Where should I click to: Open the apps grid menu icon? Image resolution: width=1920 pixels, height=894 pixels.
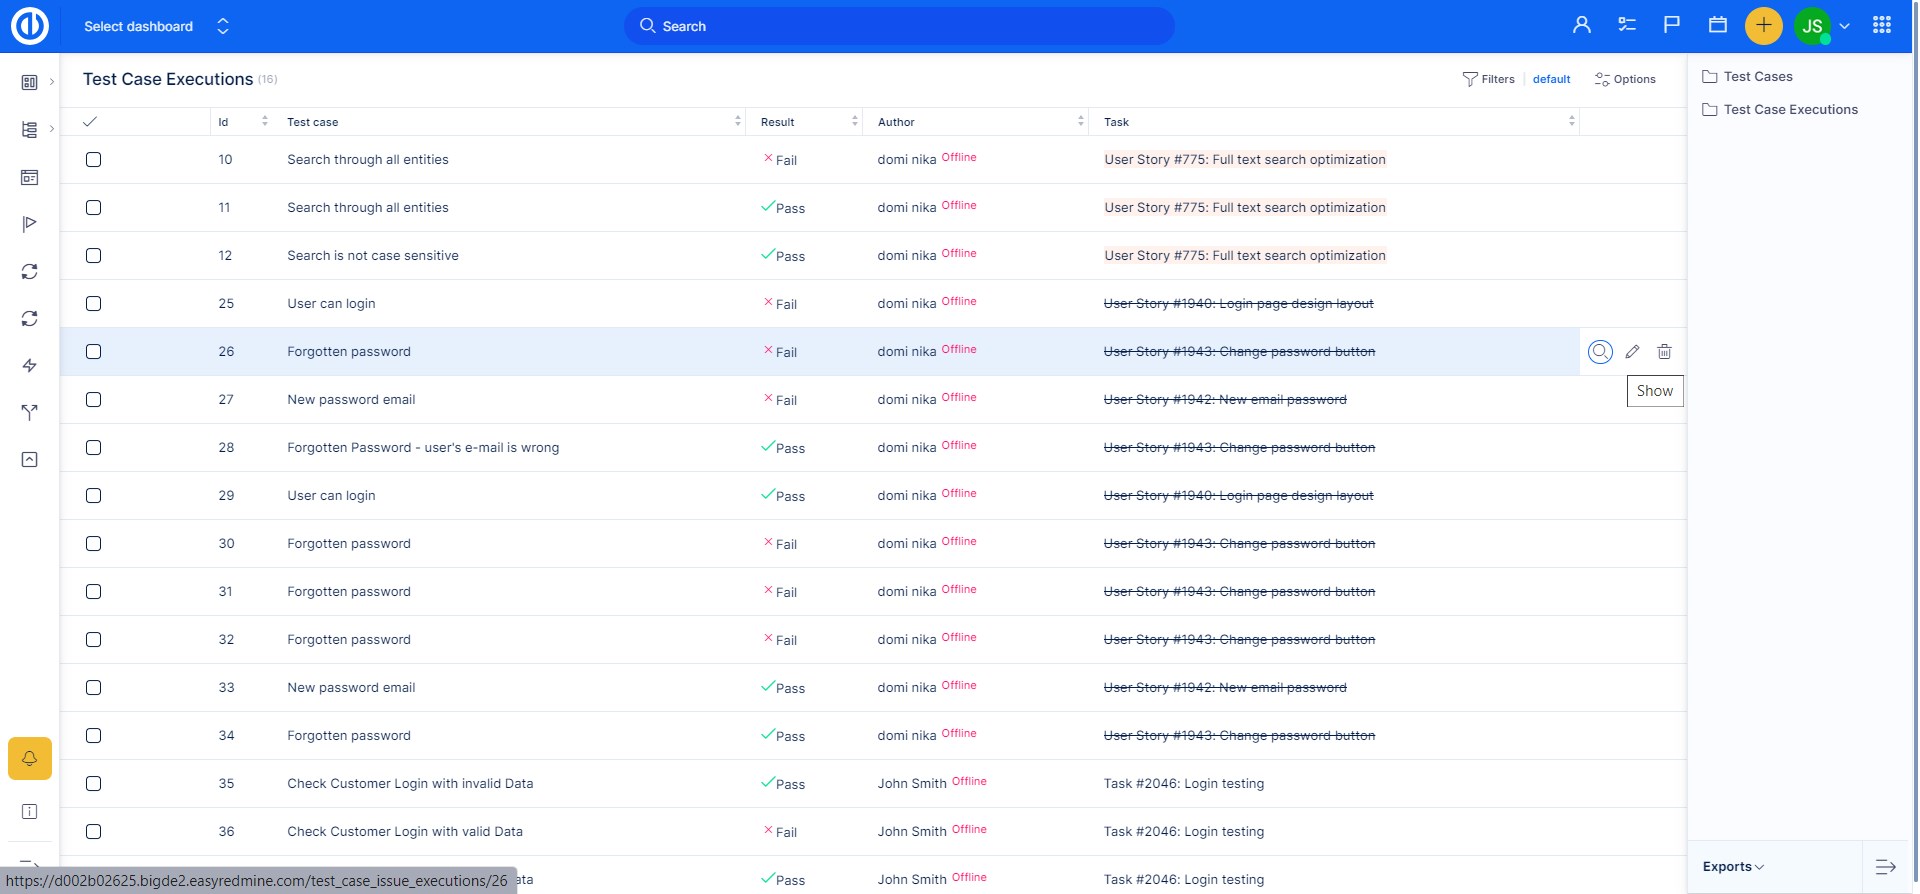[x=1881, y=26]
